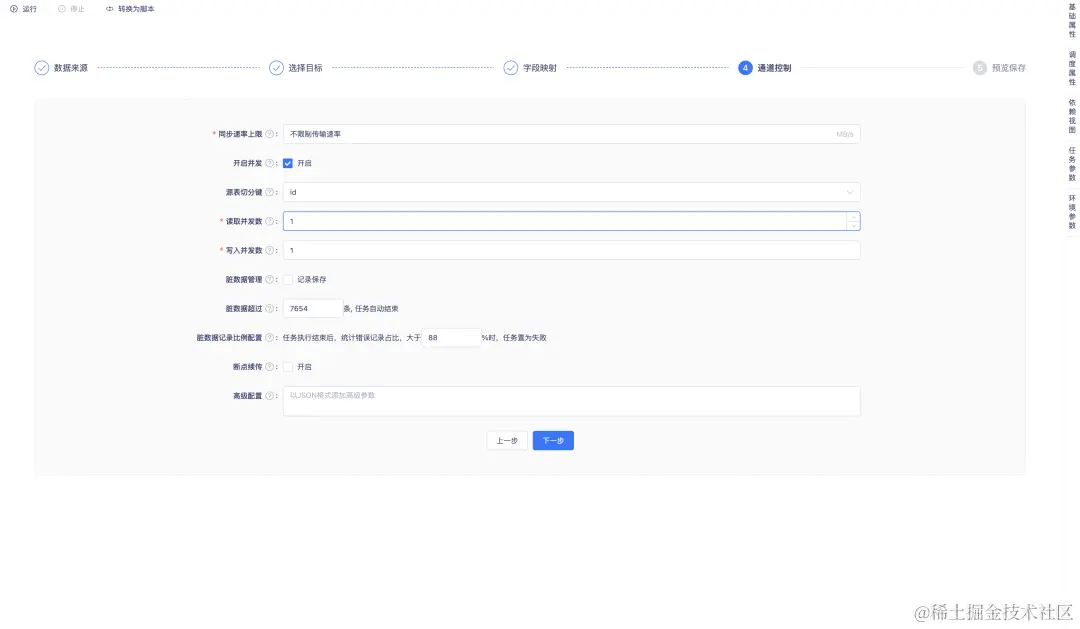Image resolution: width=1080 pixels, height=629 pixels.
Task: Focus the 同步速率上限 rate input field
Action: tap(572, 134)
